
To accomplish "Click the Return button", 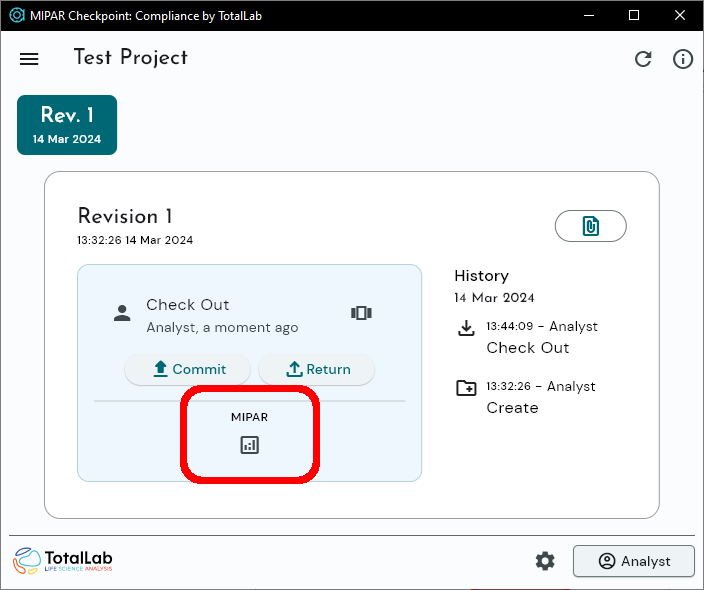I will [317, 369].
